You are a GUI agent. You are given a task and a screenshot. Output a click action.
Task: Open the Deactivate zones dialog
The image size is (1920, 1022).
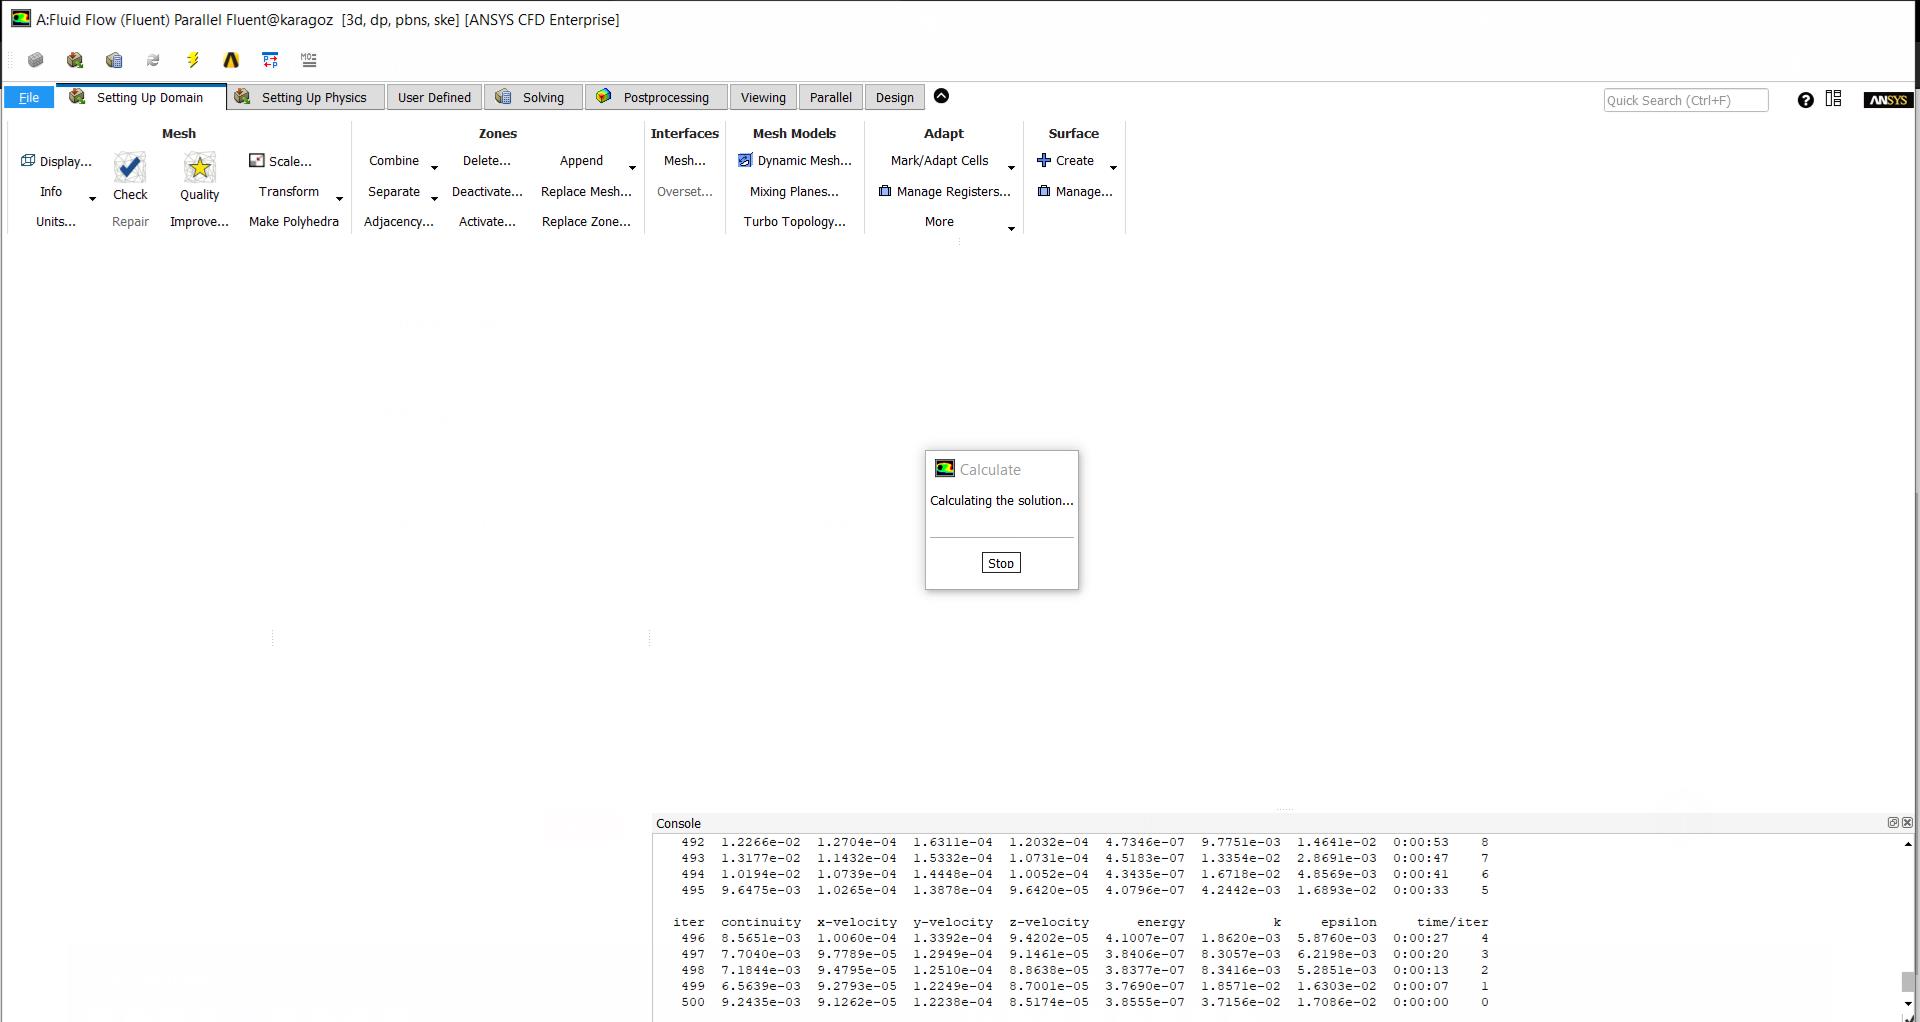487,192
